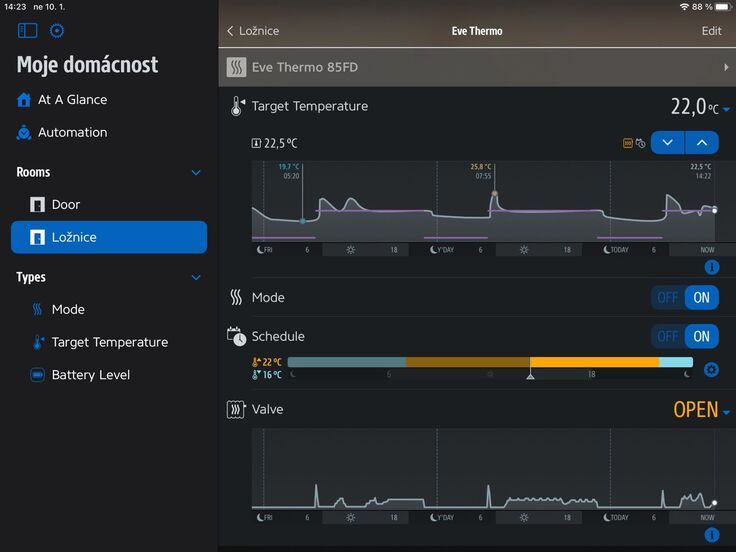This screenshot has height=552, width=736.
Task: Click the orange heating icon above the graph
Action: pos(627,143)
